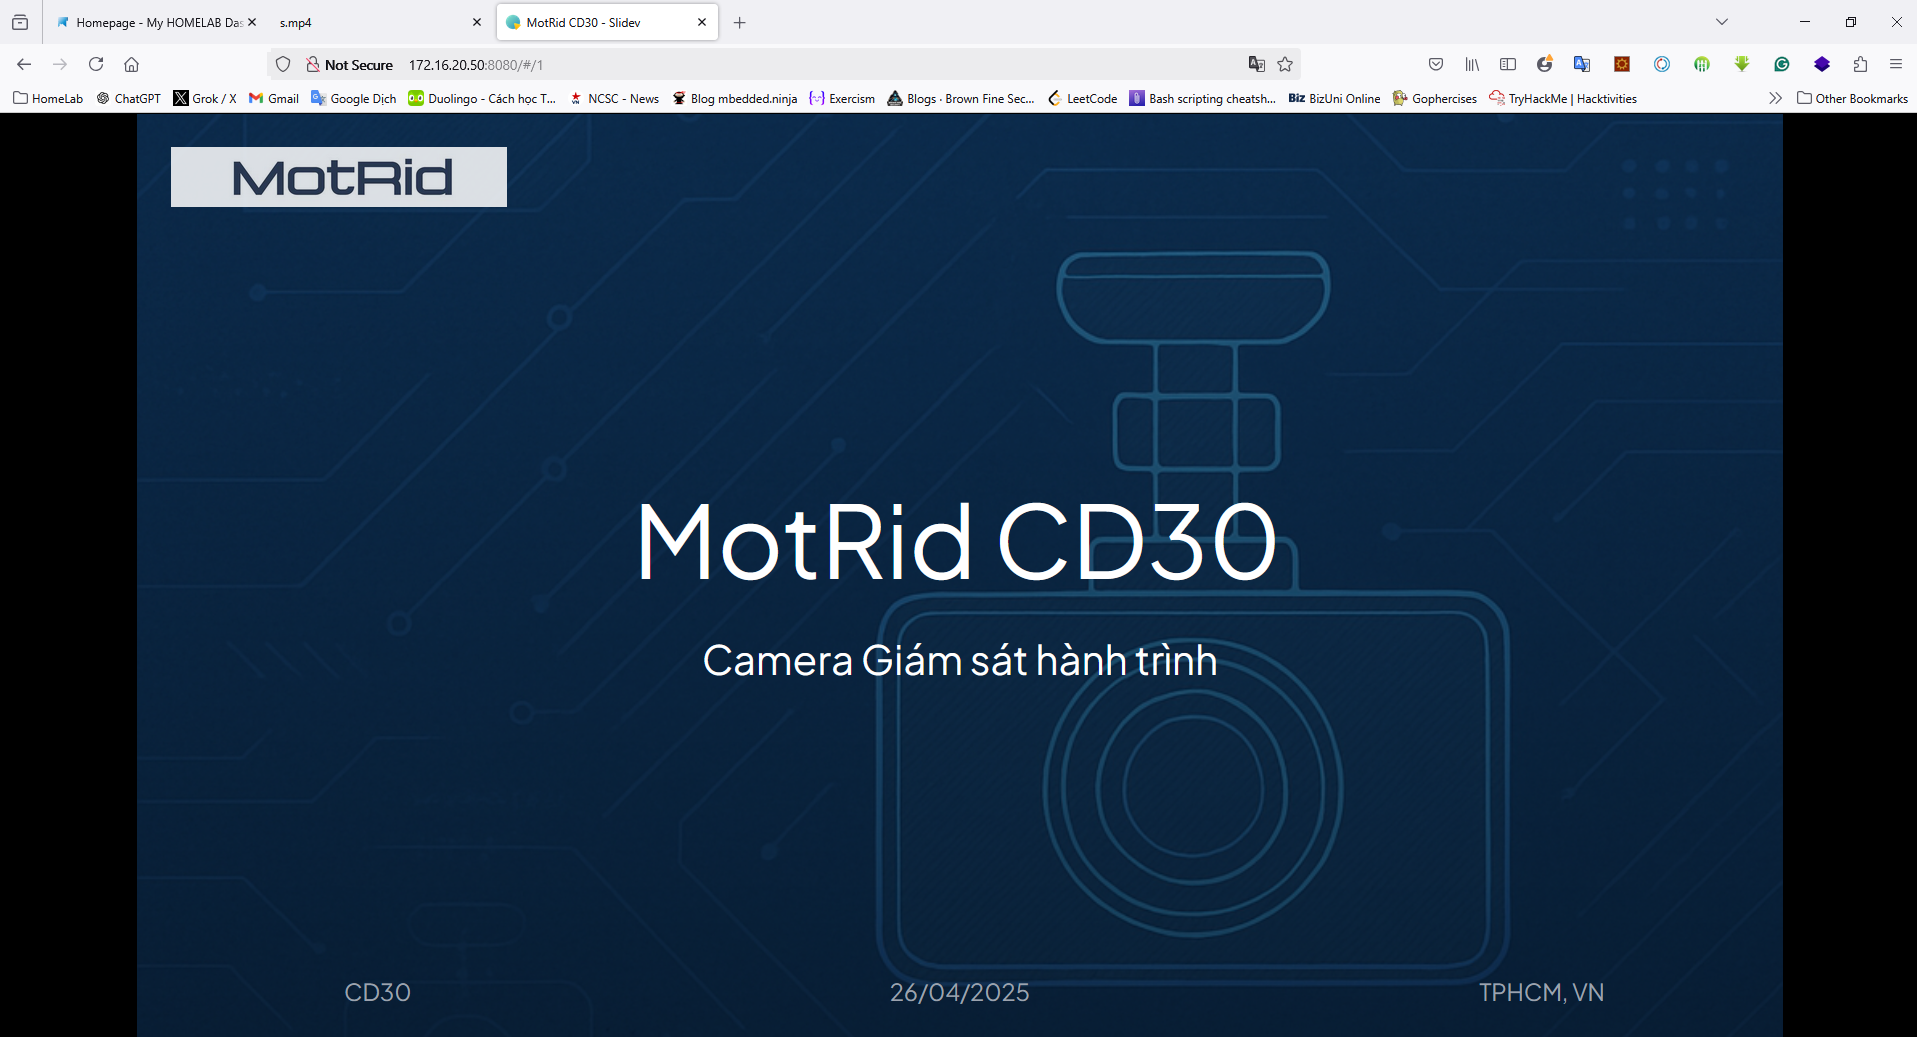This screenshot has width=1917, height=1037.
Task: Click the MotRid CD30 slide title
Action: point(957,541)
